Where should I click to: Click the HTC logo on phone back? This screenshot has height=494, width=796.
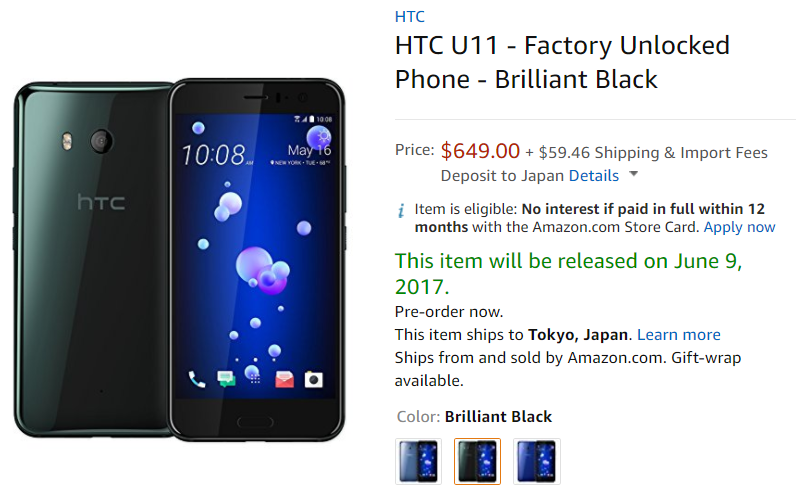pyautogui.click(x=101, y=202)
